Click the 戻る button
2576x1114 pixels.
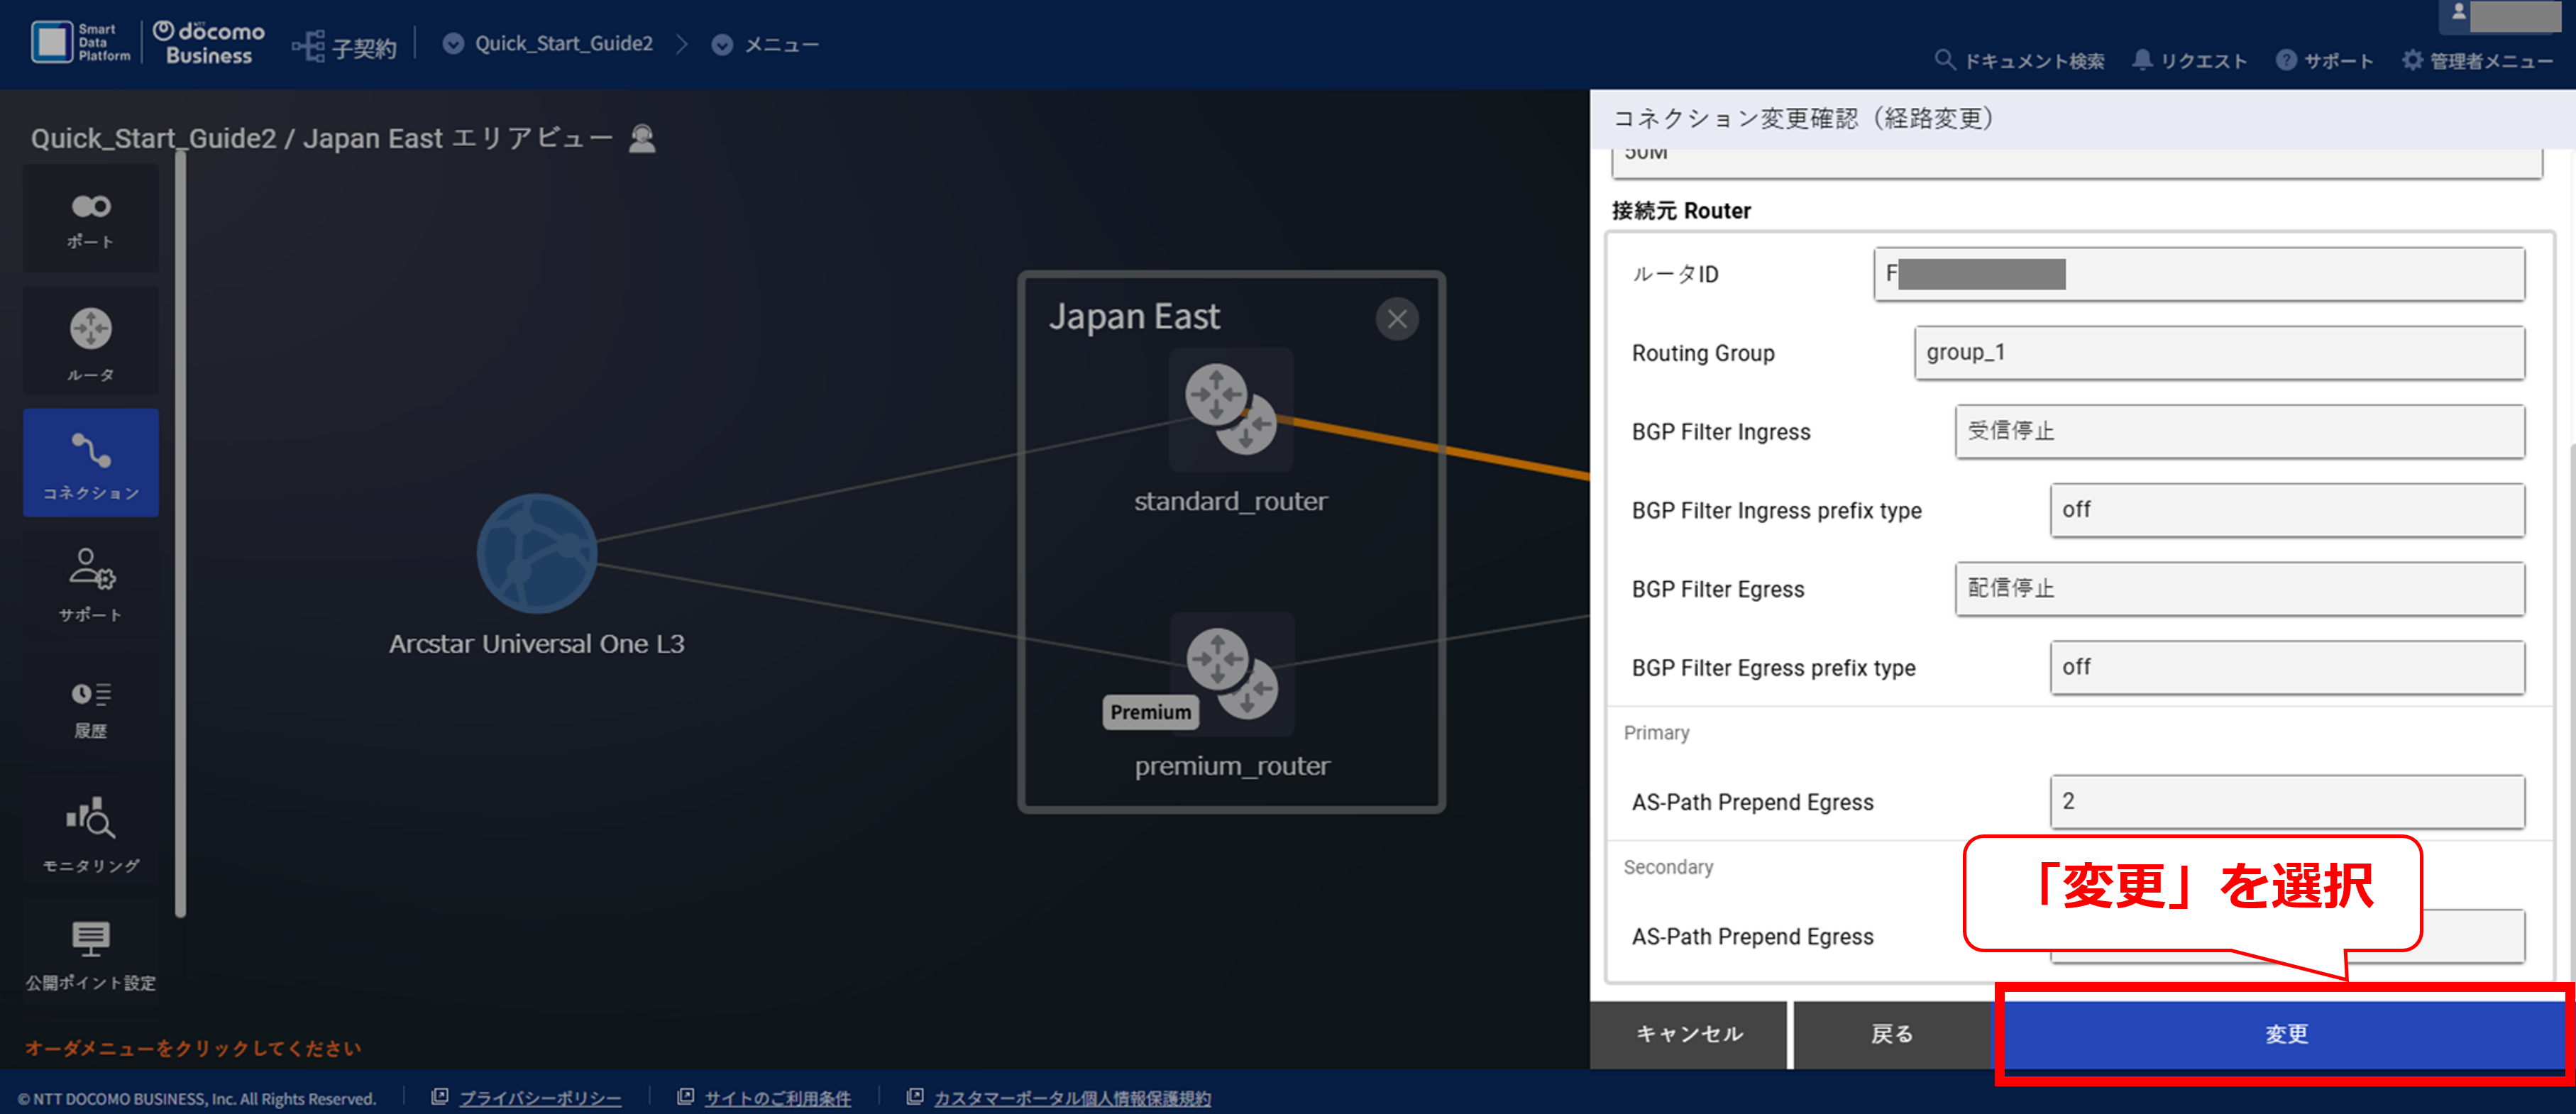click(x=1892, y=1034)
